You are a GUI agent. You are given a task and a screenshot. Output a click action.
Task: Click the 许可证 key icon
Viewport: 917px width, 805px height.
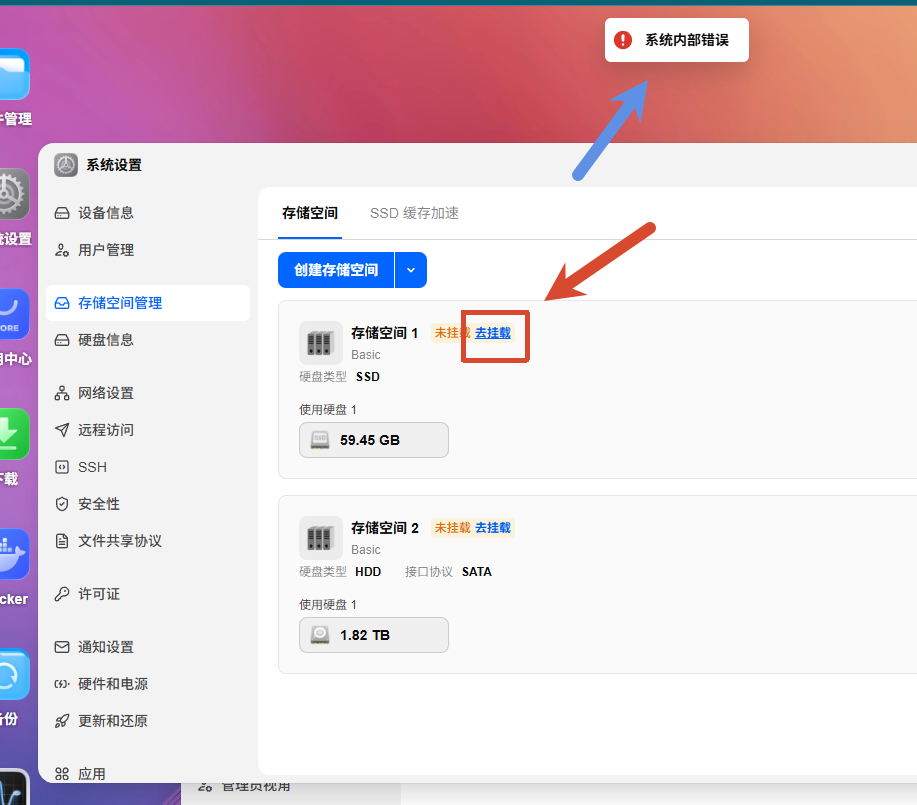(62, 594)
